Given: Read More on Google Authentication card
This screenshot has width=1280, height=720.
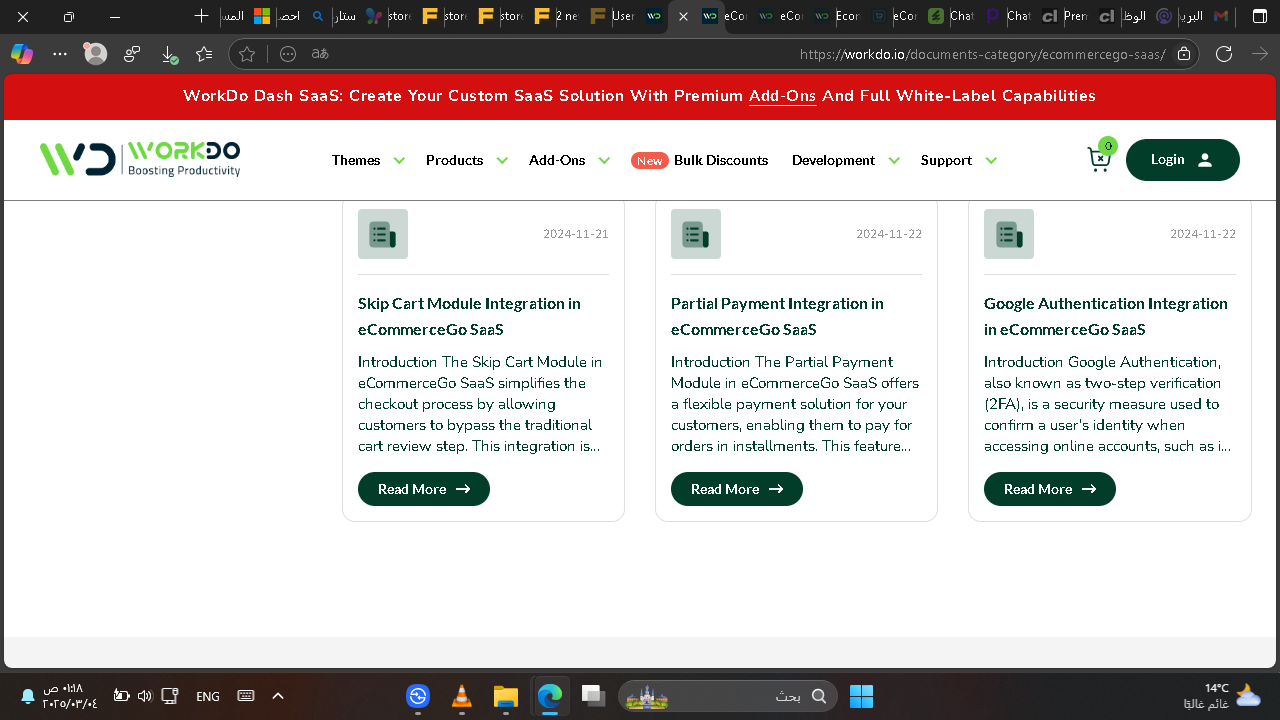Looking at the screenshot, I should coord(1050,489).
